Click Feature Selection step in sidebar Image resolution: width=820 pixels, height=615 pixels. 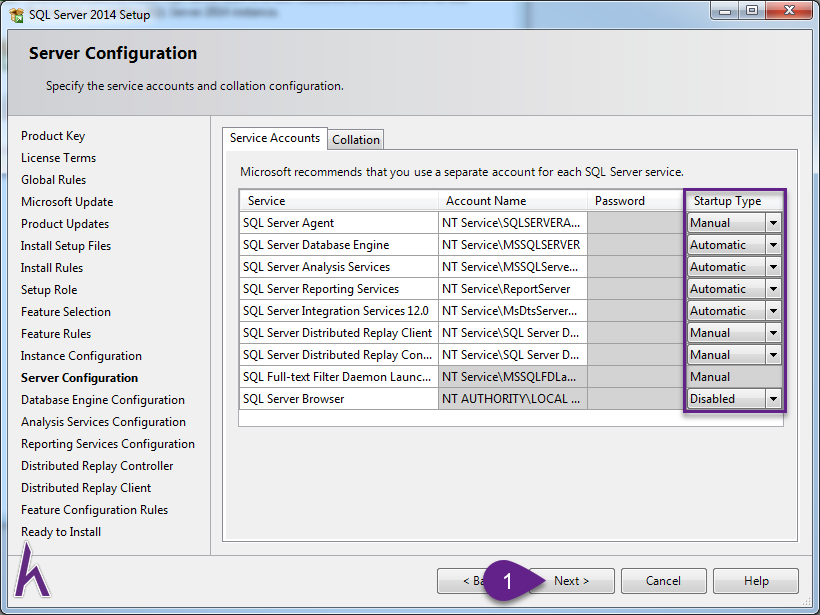(66, 312)
